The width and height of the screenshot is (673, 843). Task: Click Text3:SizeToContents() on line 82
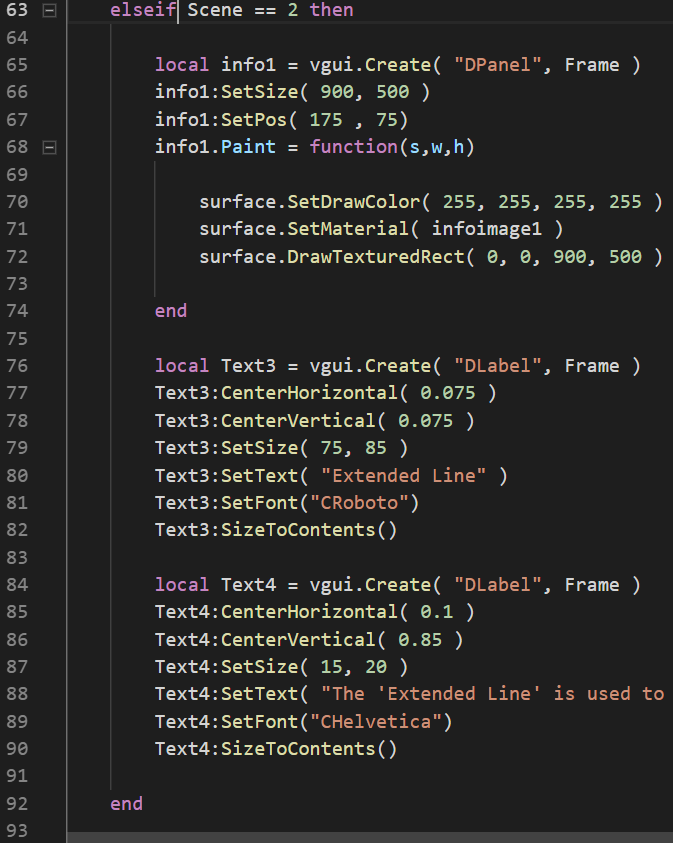pos(276,530)
